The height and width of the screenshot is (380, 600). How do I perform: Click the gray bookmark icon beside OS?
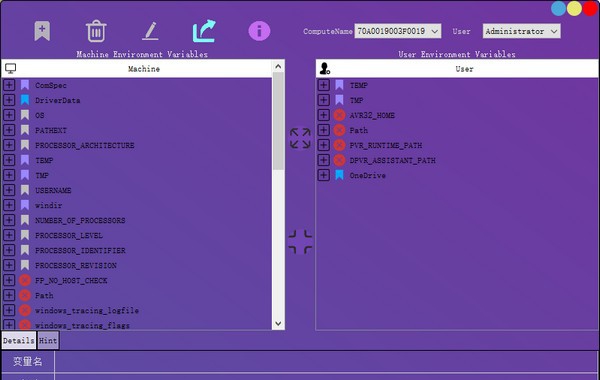25,115
